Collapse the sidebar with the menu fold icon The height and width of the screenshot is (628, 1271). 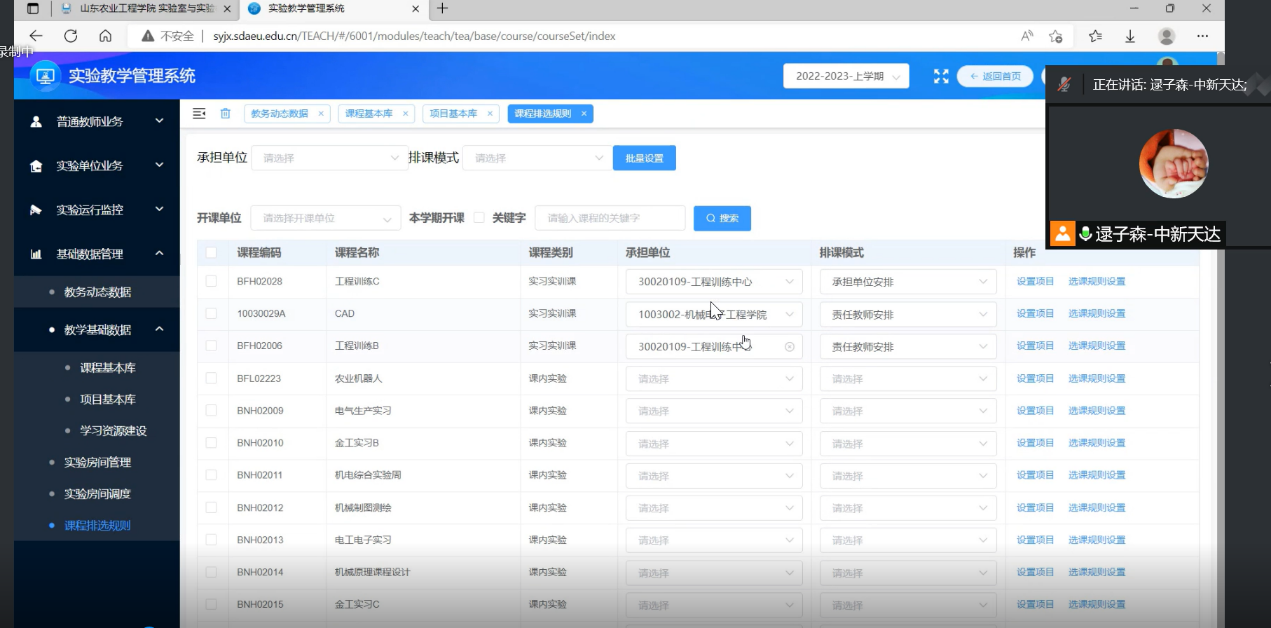click(198, 114)
